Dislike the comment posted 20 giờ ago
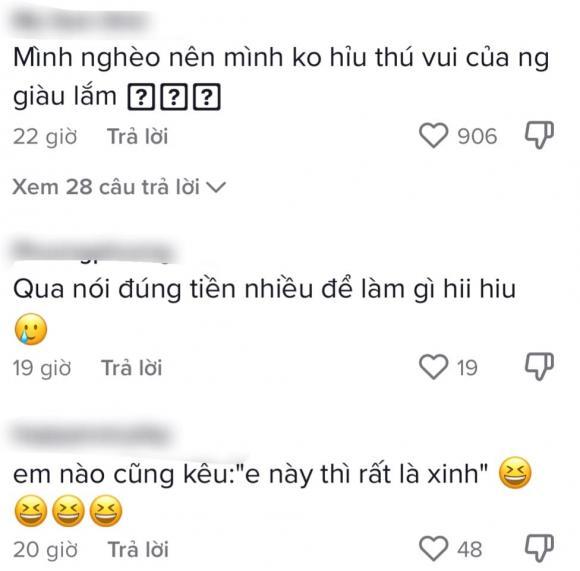 pyautogui.click(x=539, y=548)
